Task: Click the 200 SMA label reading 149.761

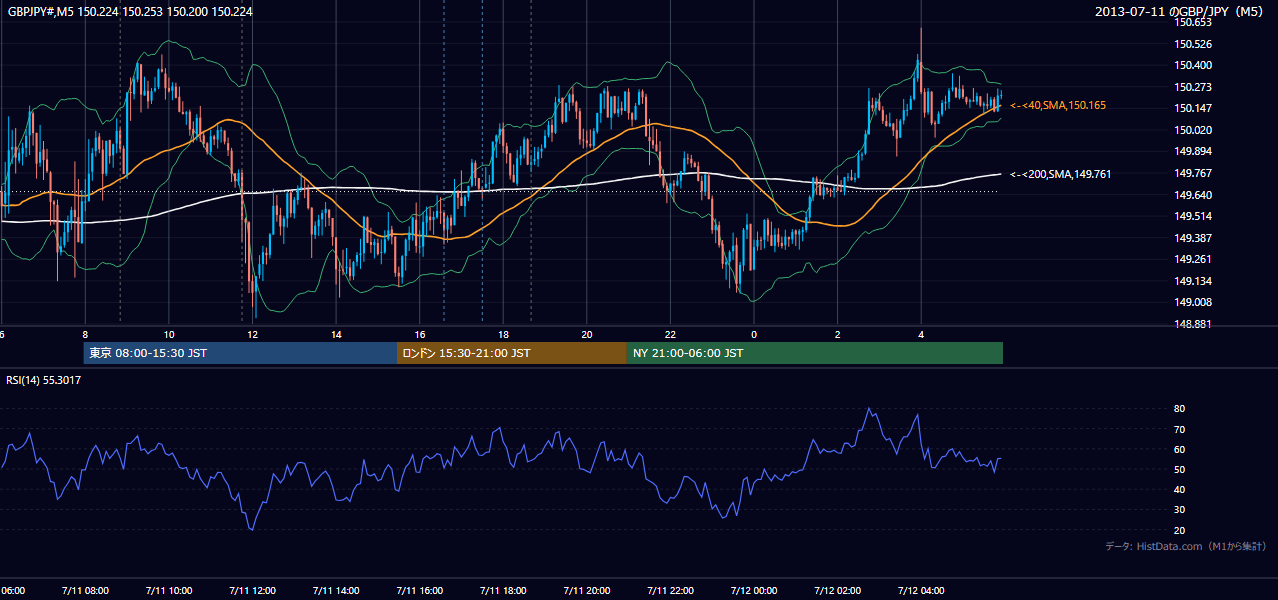Action: (x=1060, y=174)
